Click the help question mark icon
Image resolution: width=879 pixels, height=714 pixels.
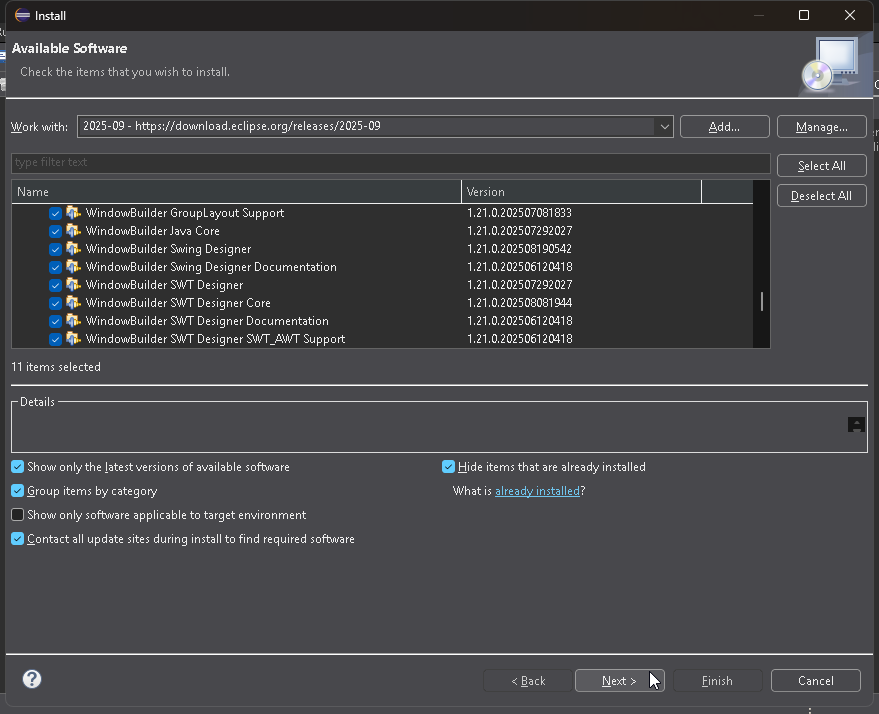31,679
